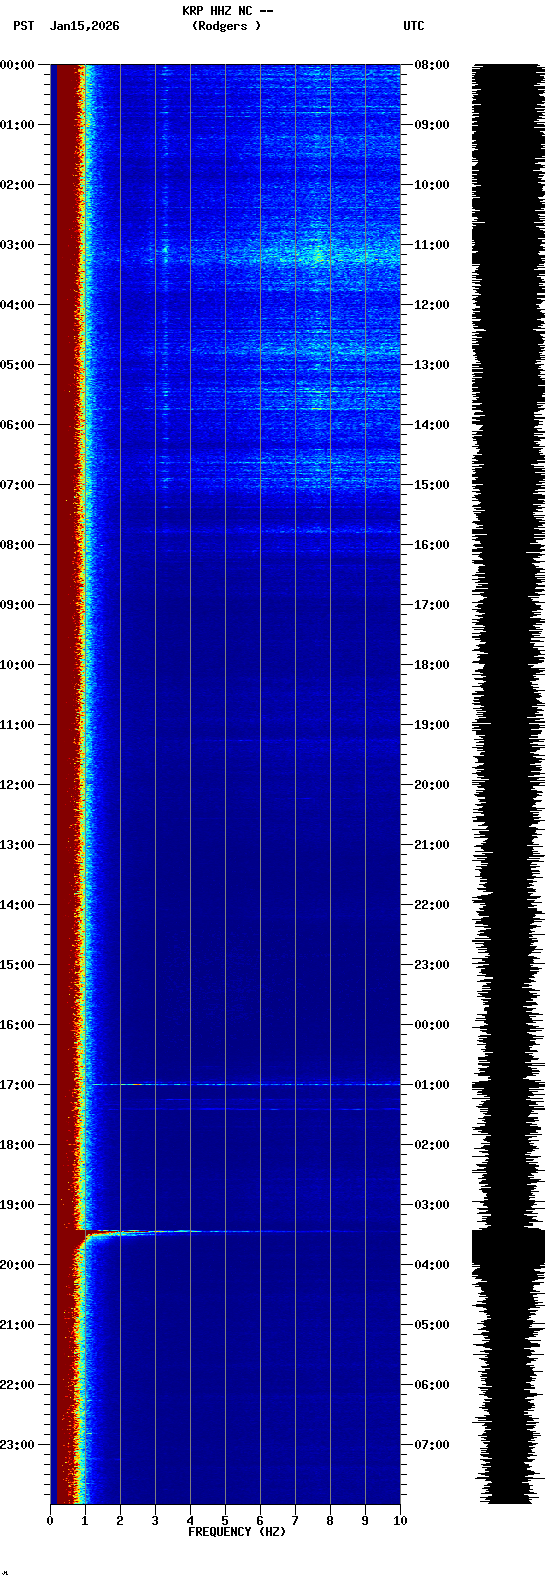Click the 04:00 UTC time label

click(x=432, y=1265)
